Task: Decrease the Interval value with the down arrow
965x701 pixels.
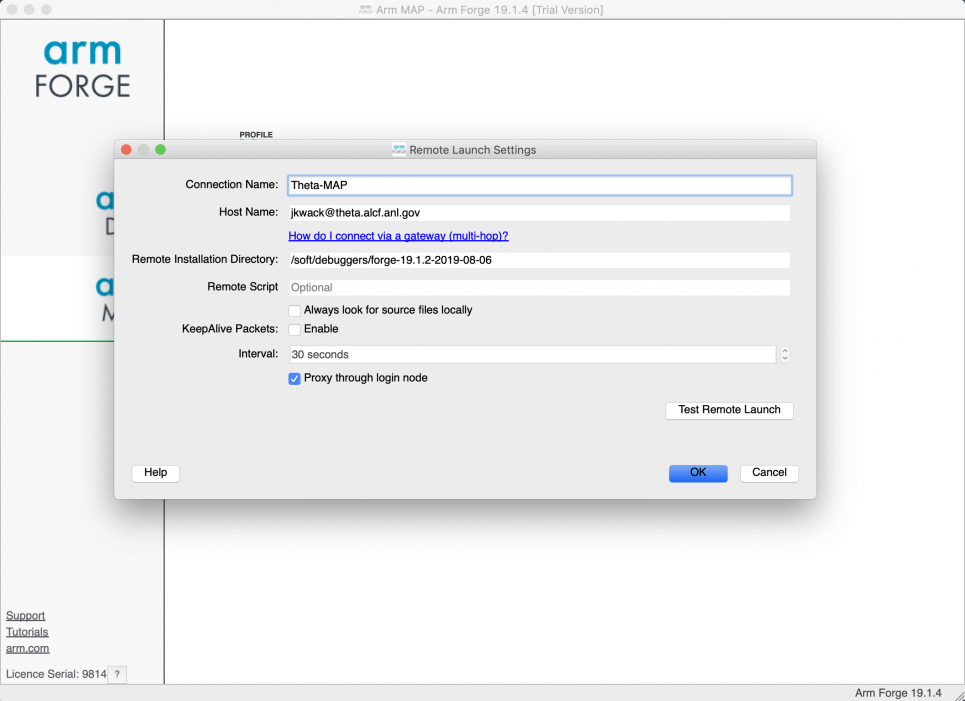Action: [x=785, y=359]
